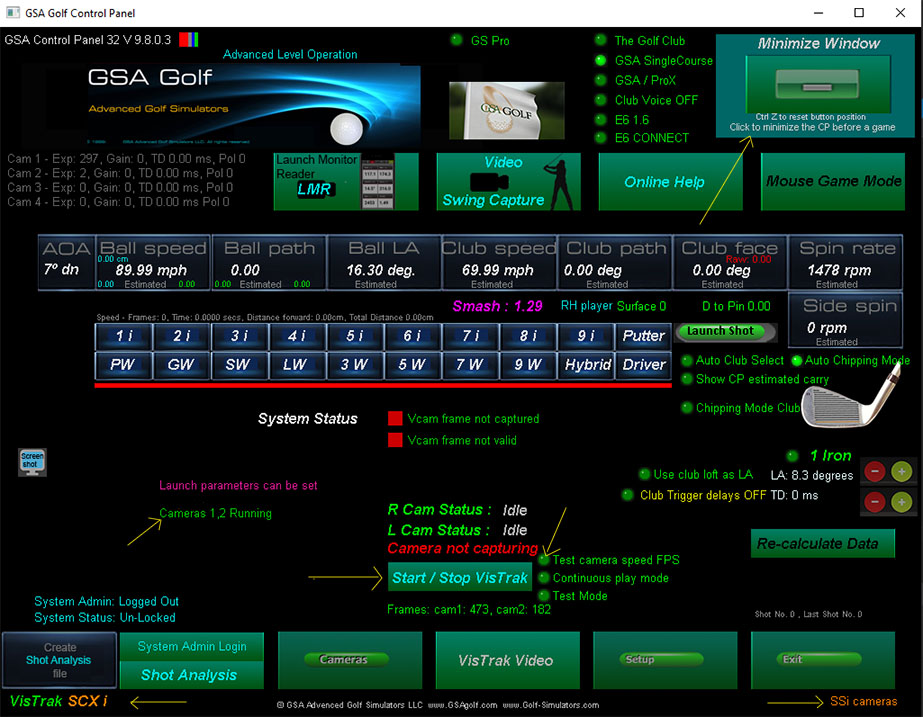Decrease launch angle with upper minus button

[x=873, y=470]
